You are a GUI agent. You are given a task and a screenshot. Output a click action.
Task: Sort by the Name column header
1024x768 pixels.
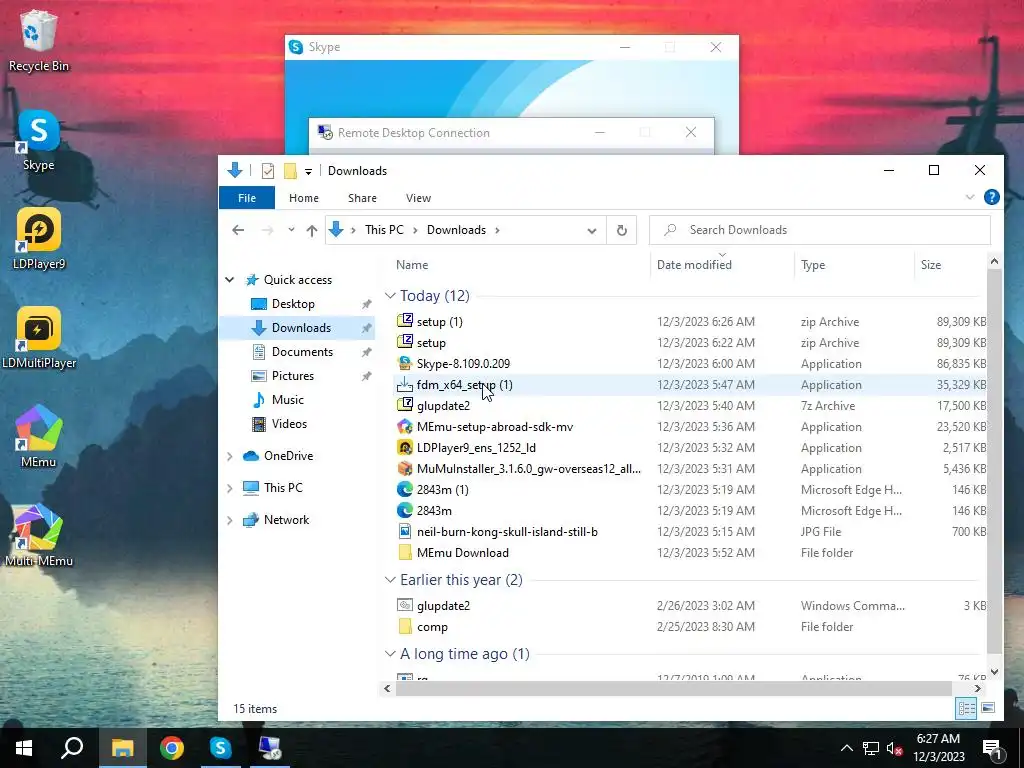pos(412,264)
